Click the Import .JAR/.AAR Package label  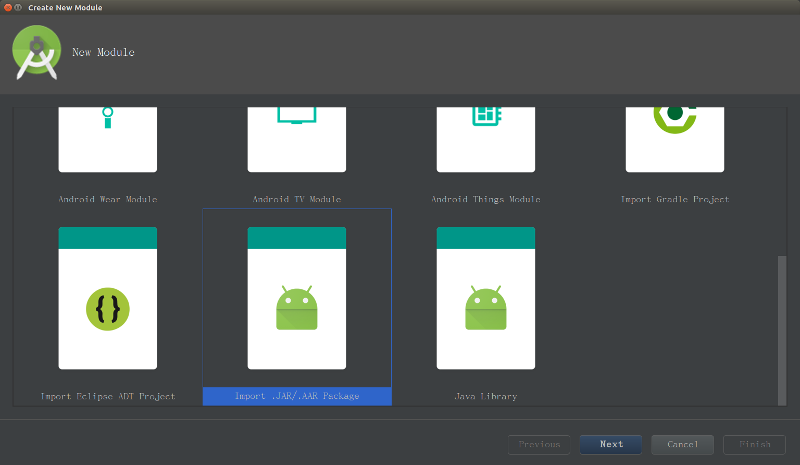pos(297,396)
